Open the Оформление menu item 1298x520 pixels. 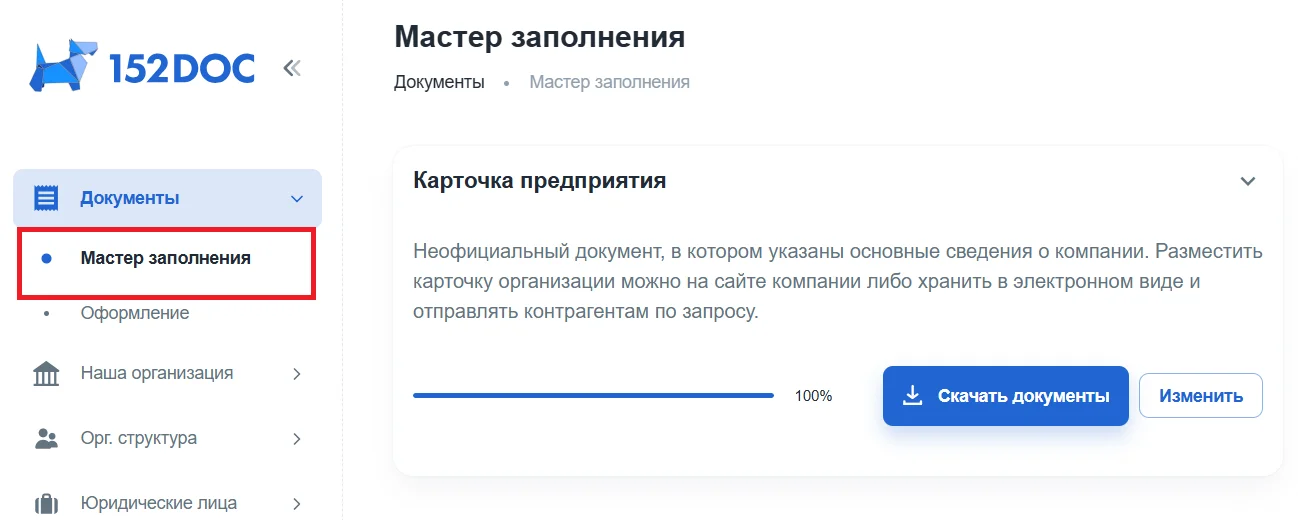135,313
